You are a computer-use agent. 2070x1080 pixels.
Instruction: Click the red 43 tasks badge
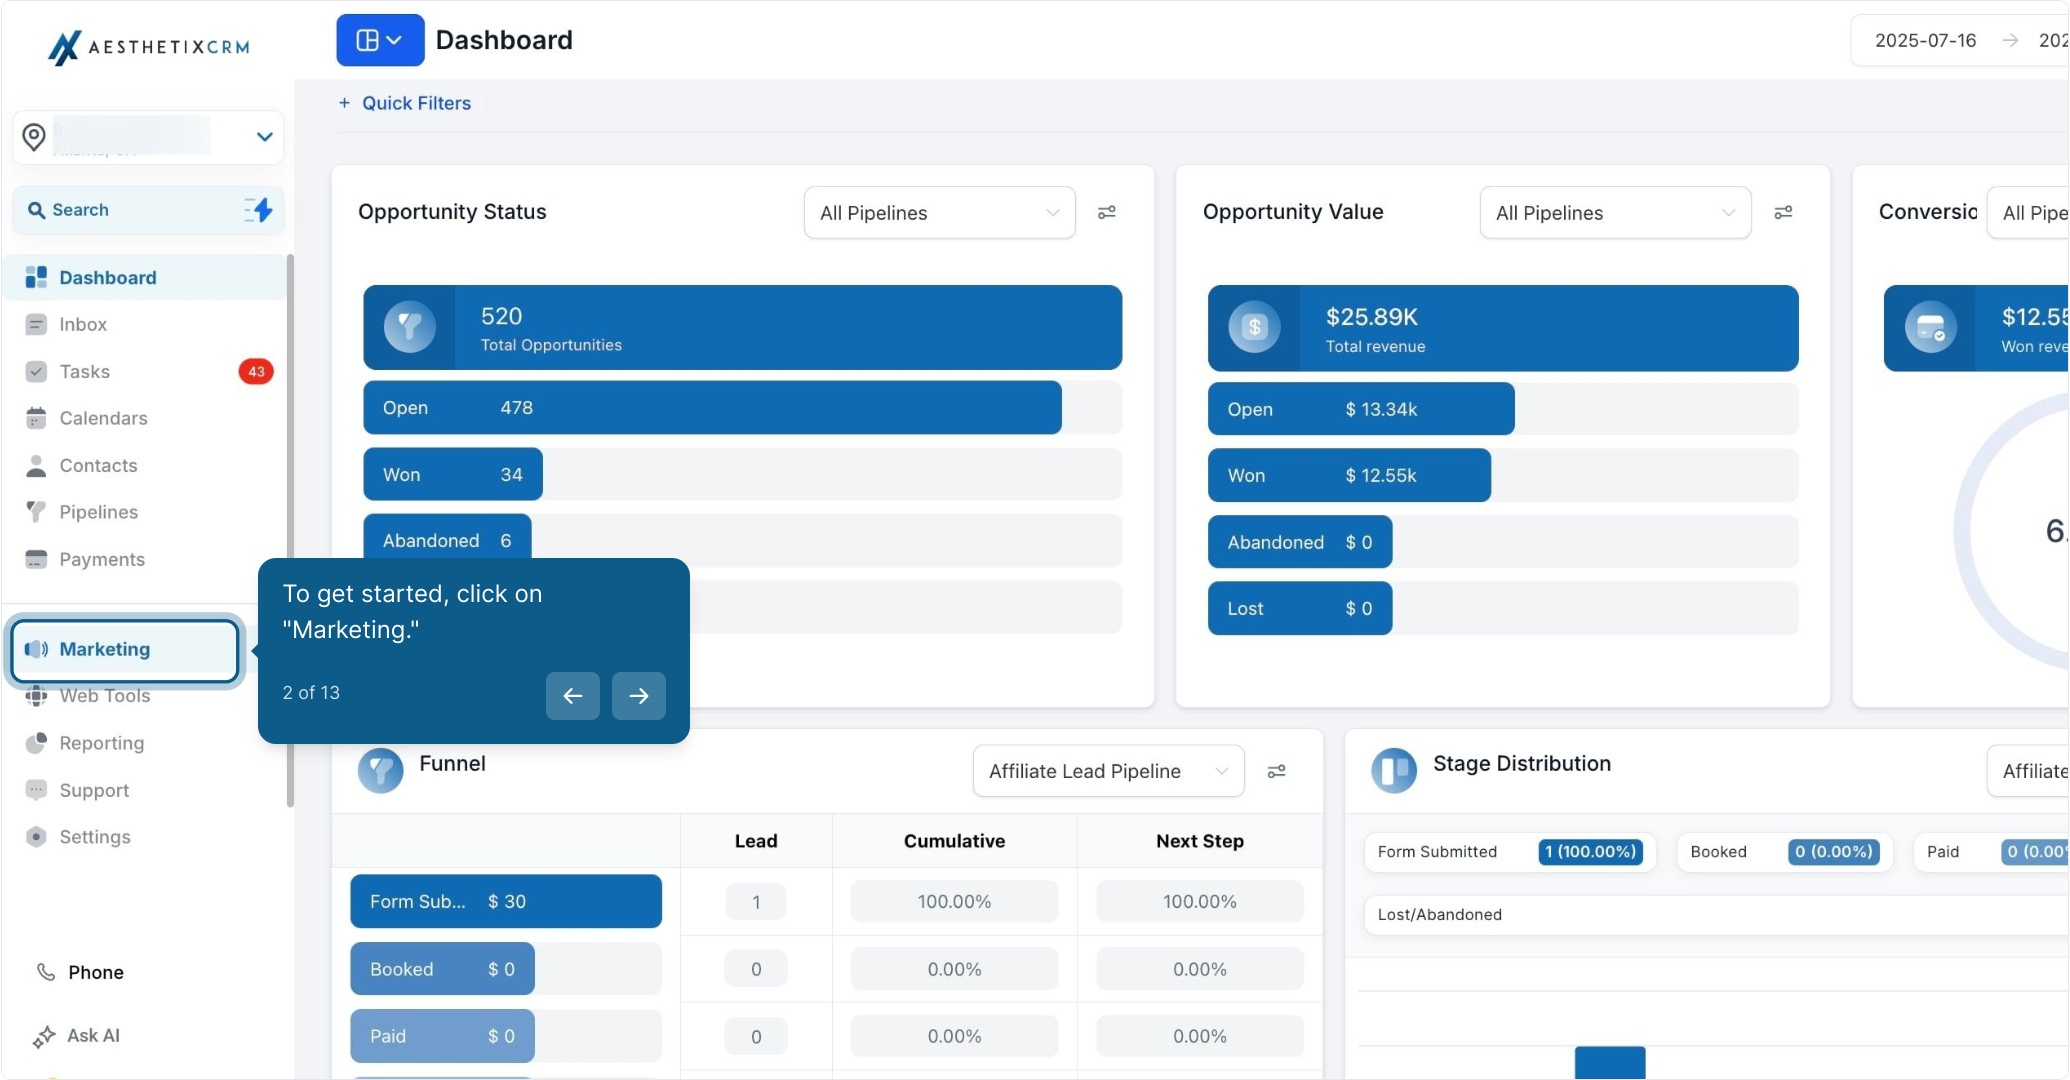click(256, 371)
